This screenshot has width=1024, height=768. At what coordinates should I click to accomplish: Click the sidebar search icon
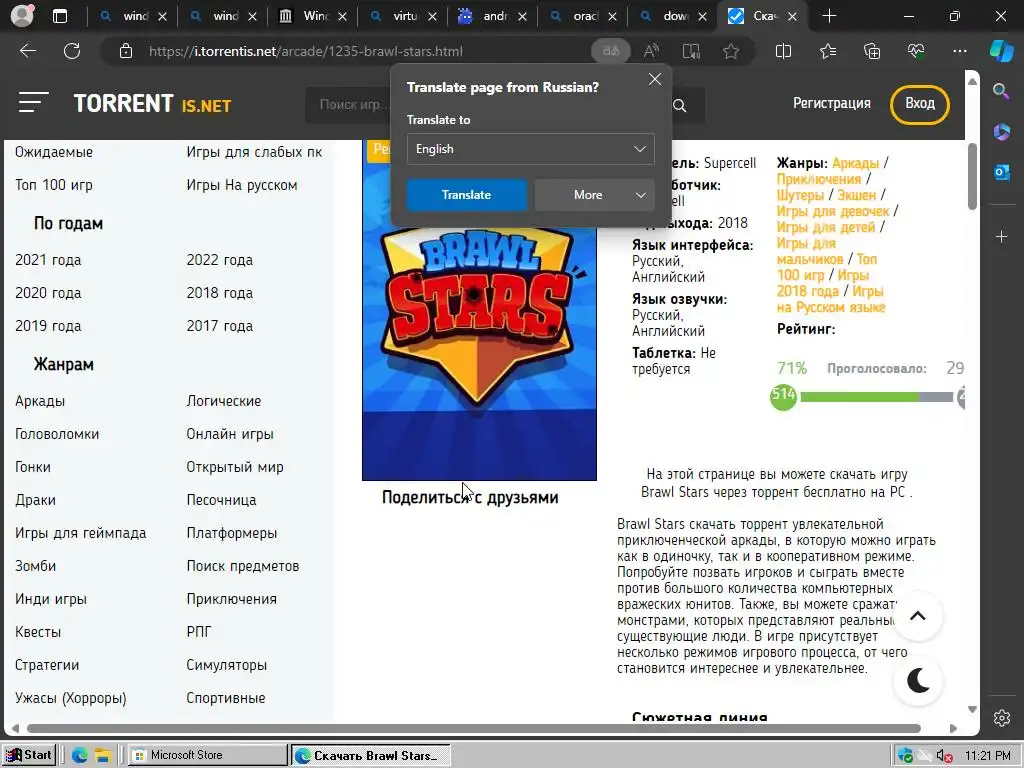click(1001, 91)
